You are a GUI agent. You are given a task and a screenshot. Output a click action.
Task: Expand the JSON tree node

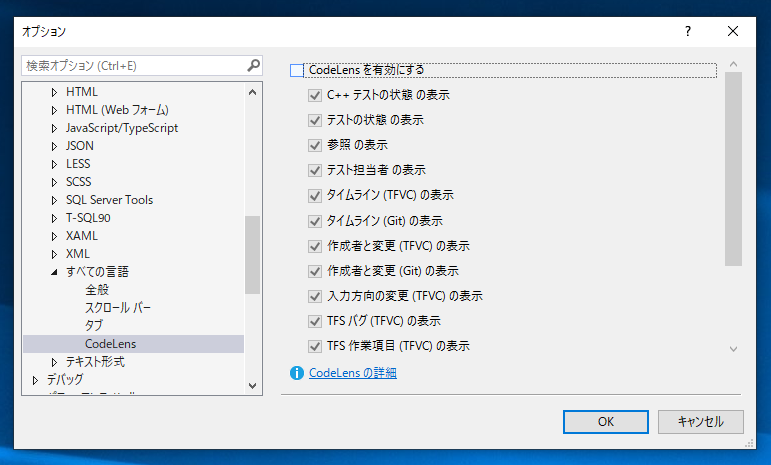coord(55,146)
